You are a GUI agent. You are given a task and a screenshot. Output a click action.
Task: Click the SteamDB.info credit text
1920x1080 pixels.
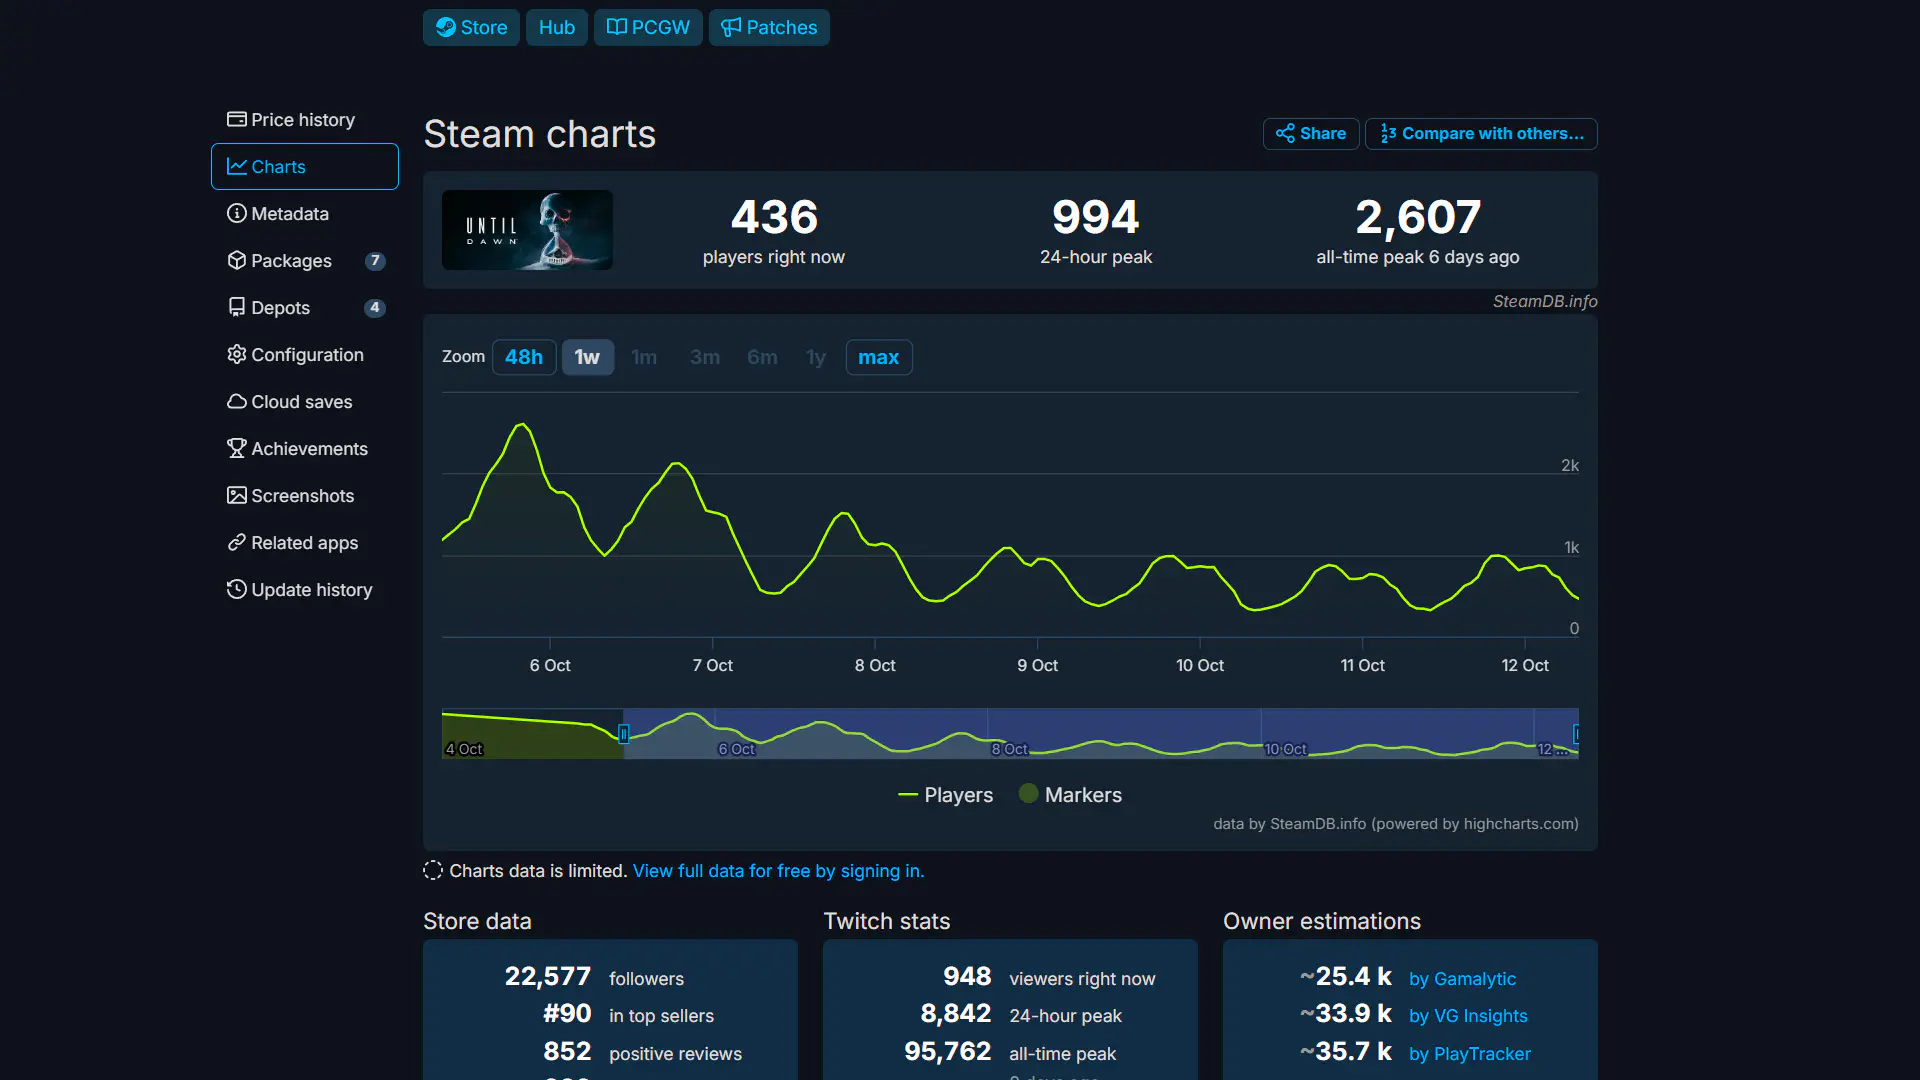[x=1545, y=301]
